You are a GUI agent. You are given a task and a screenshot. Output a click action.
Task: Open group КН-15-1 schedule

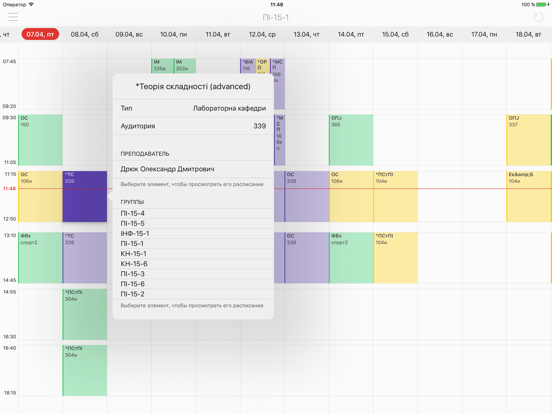(x=193, y=253)
